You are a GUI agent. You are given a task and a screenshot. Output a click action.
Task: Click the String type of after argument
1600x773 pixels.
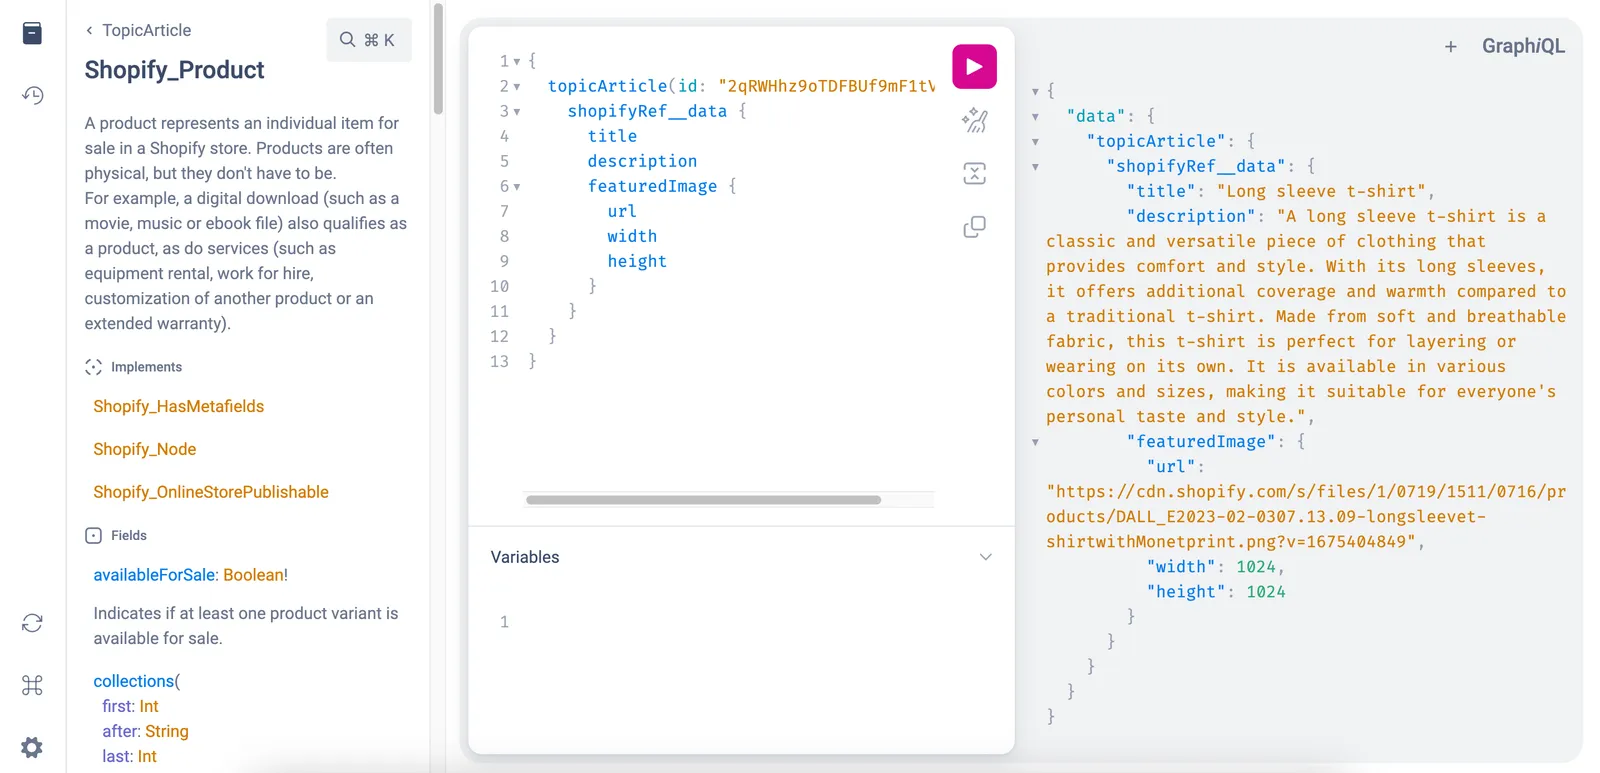(167, 731)
